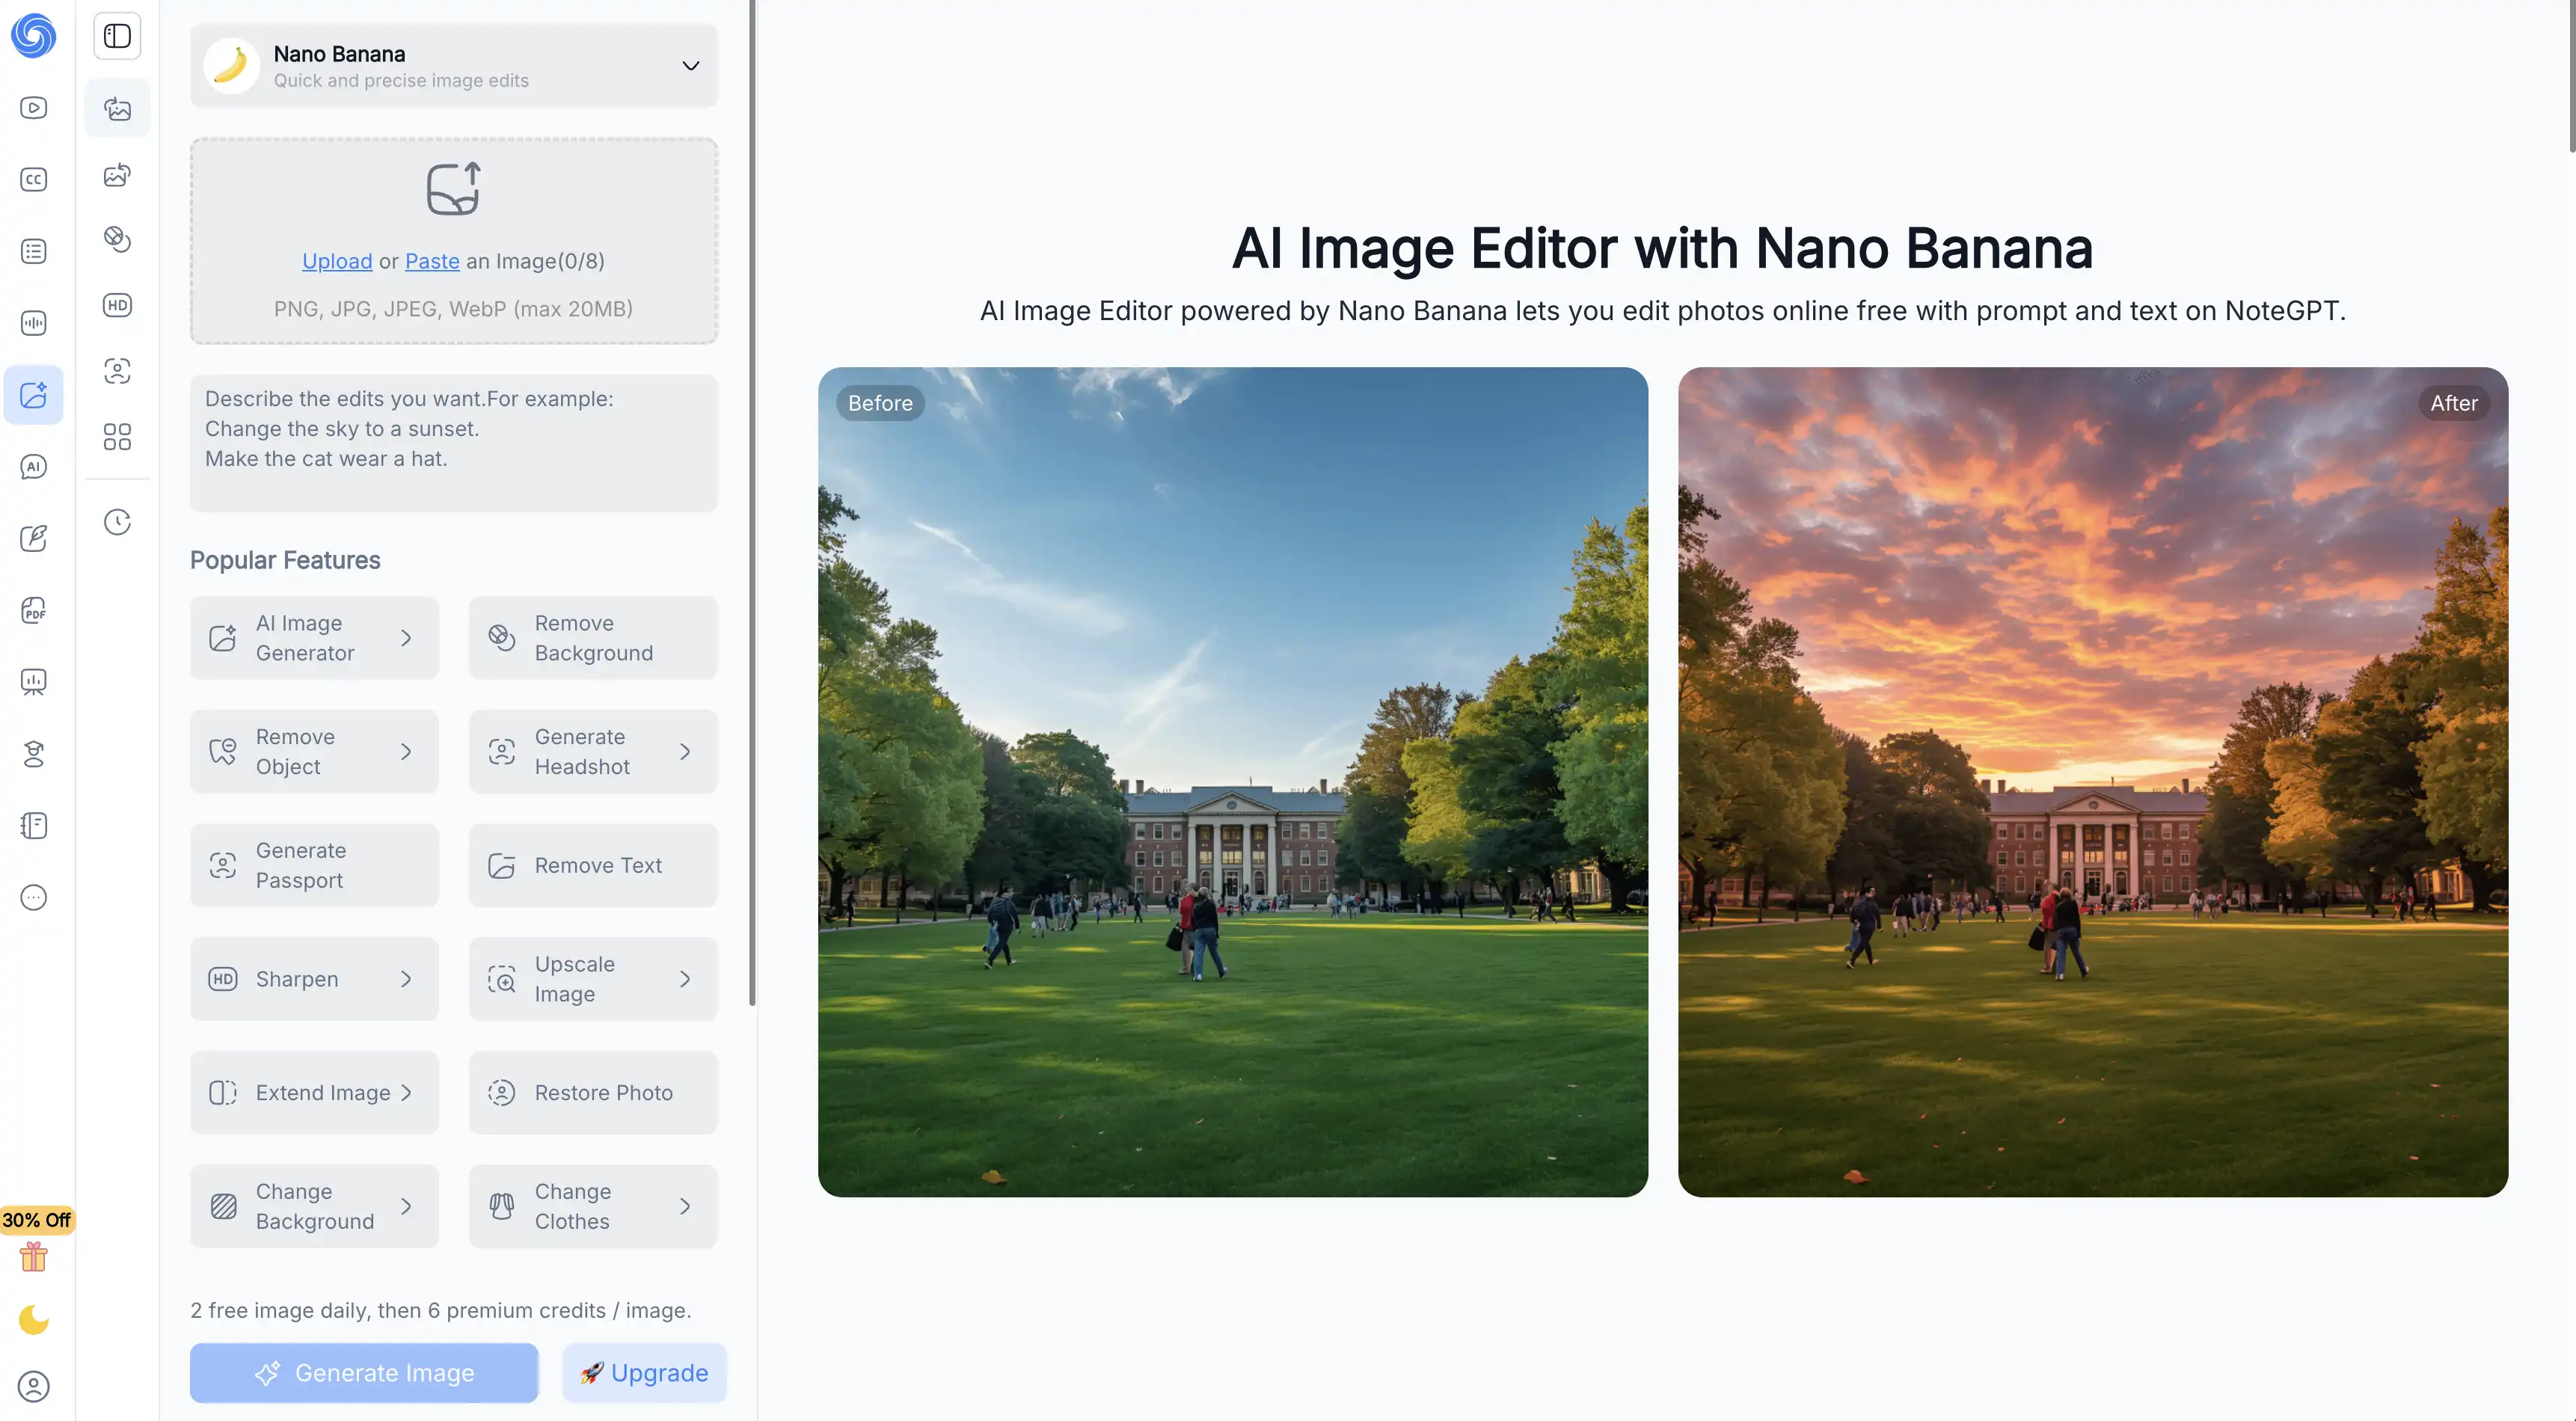Open the HD upscale tool
Screen dimensions: 2576x1421
click(117, 305)
